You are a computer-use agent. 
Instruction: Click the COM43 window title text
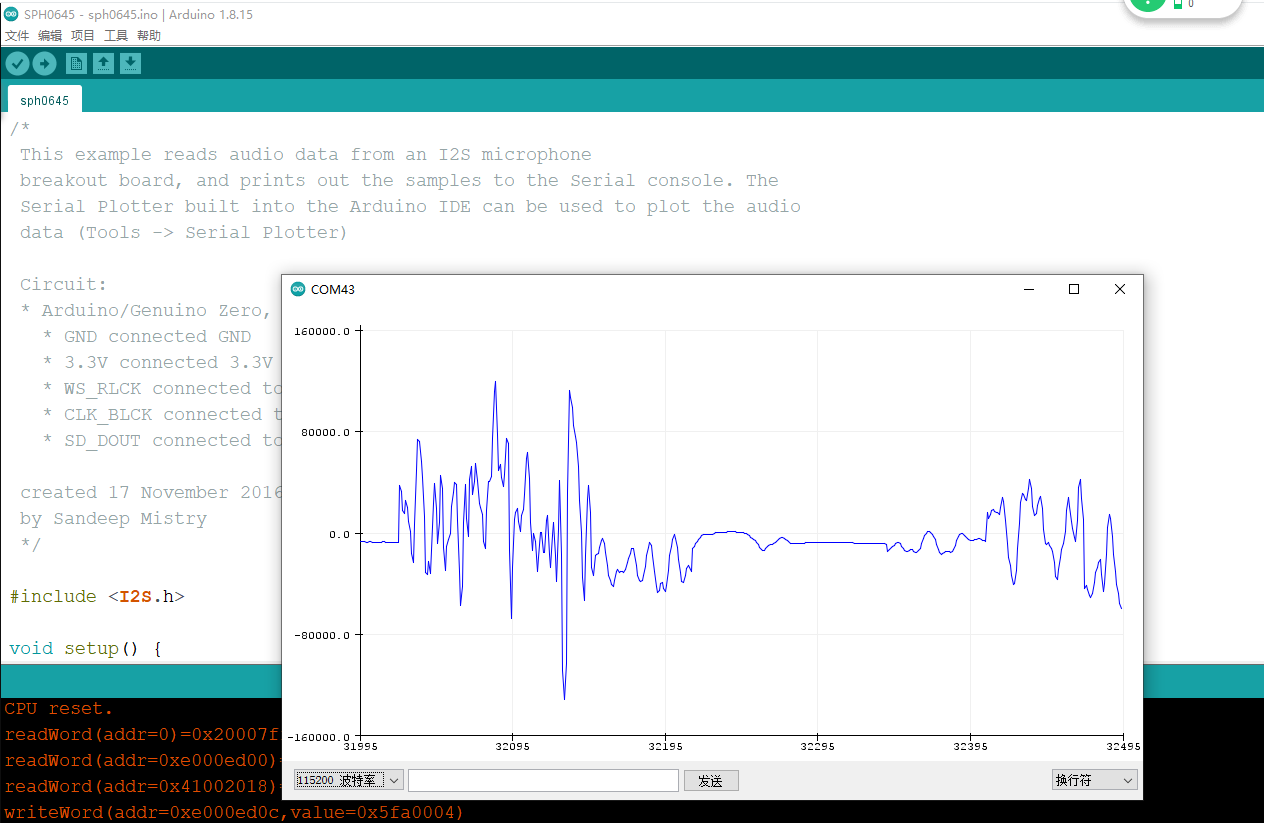[333, 290]
